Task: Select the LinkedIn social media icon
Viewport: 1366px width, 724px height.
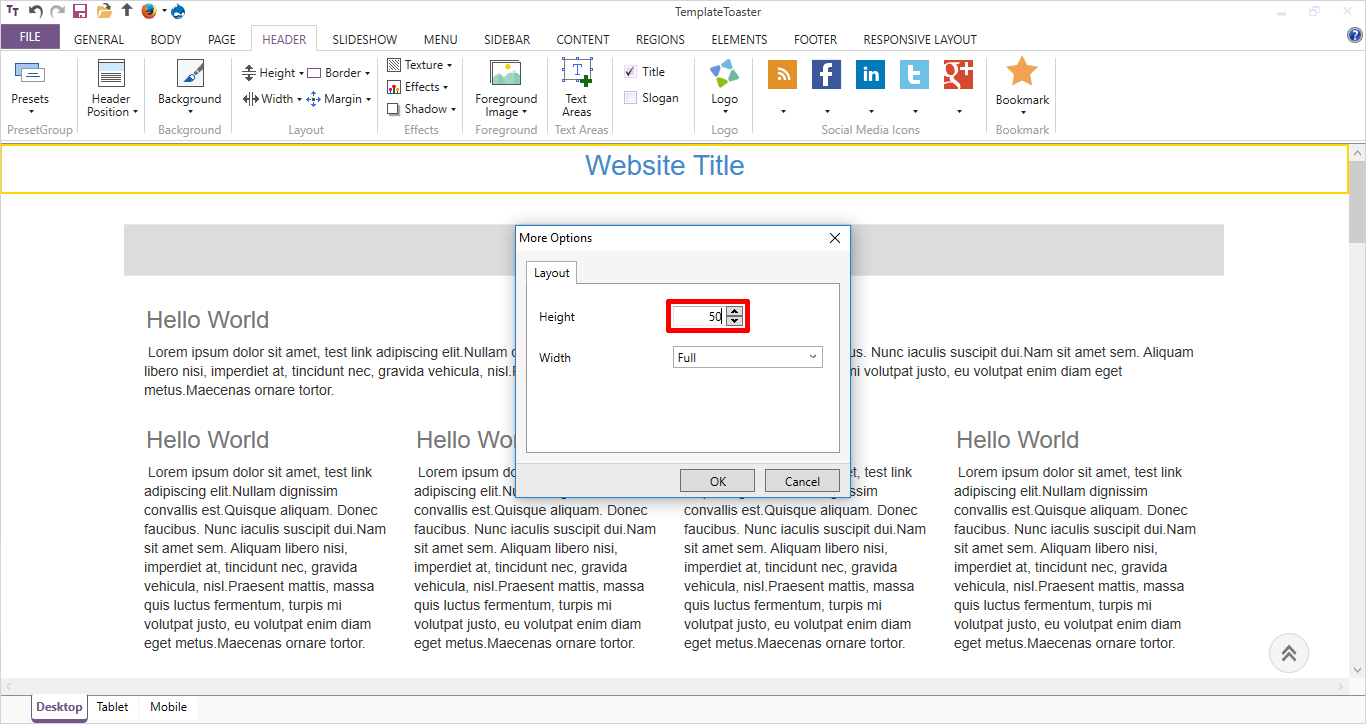Action: click(x=870, y=75)
